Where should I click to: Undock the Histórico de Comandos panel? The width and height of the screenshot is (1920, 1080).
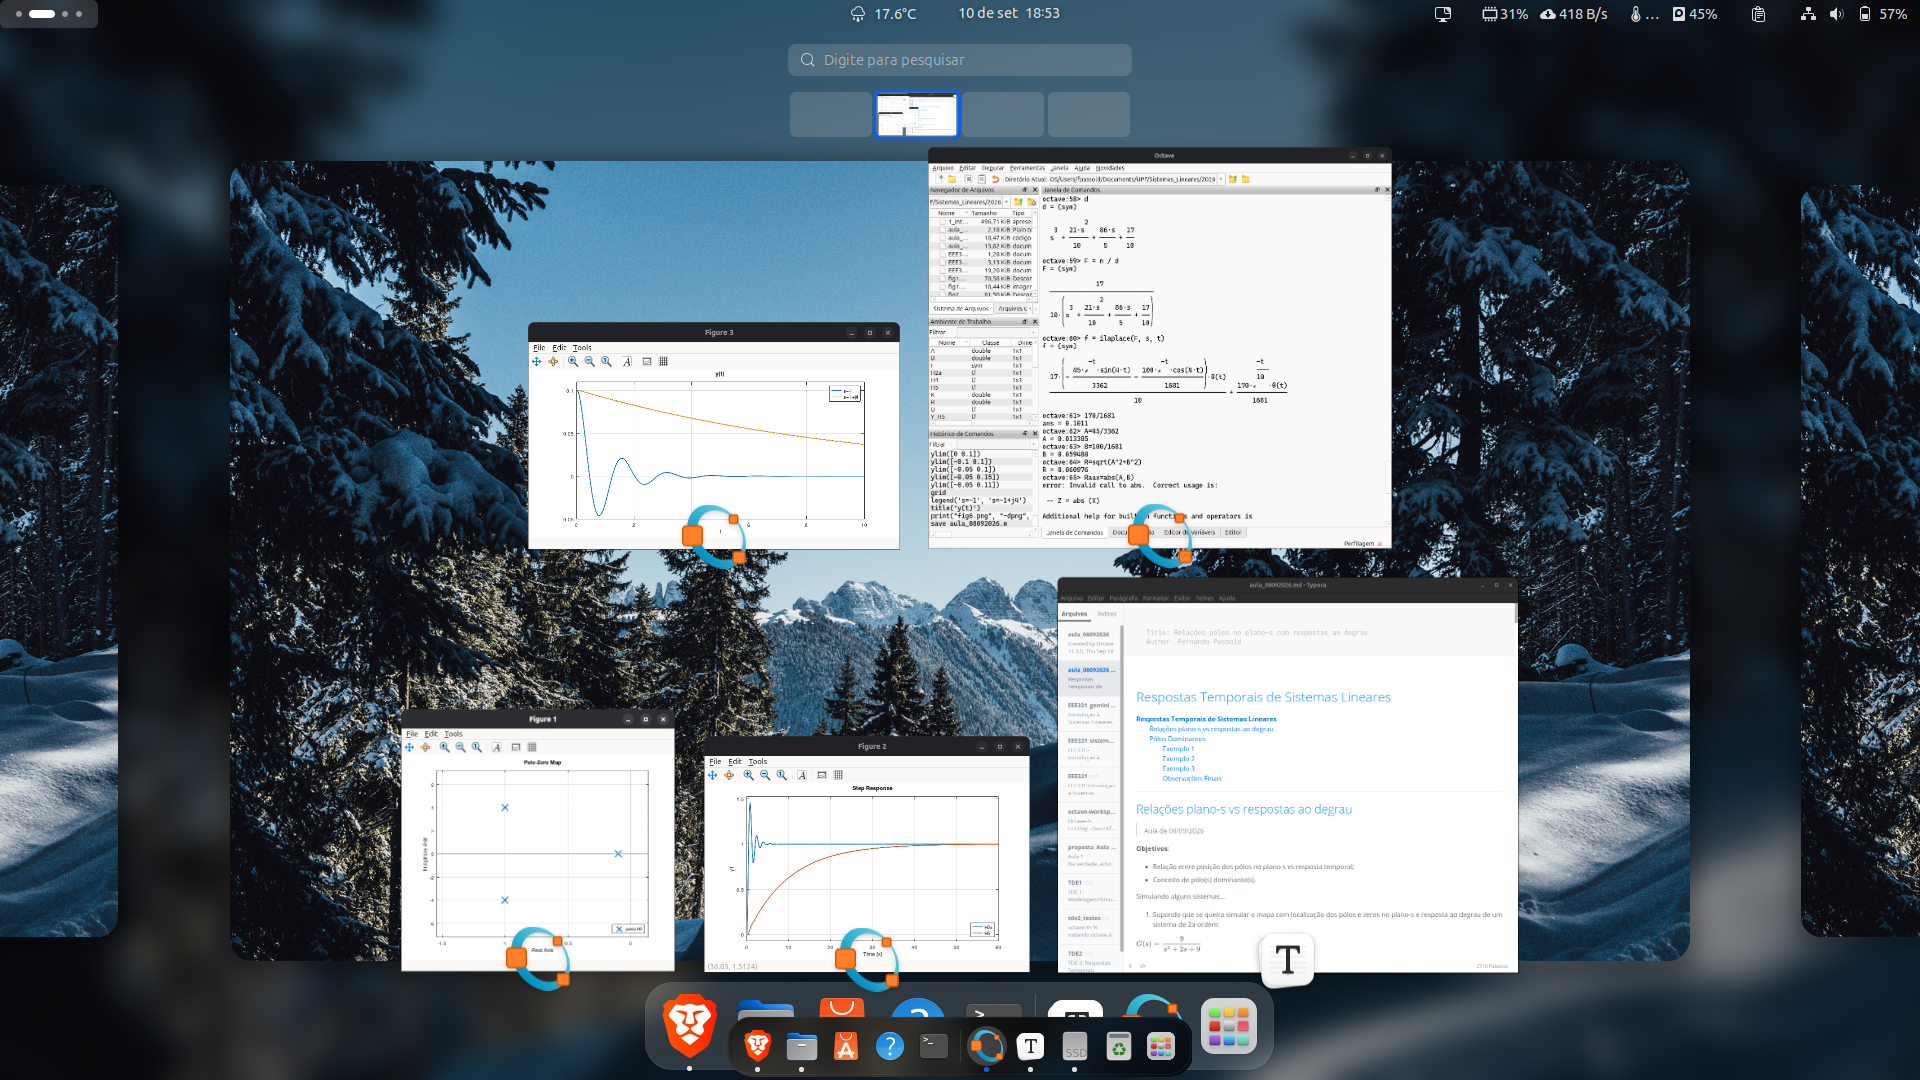coord(1024,434)
